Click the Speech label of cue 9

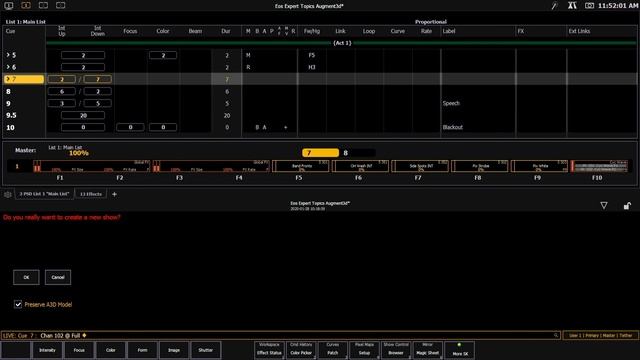(x=451, y=103)
